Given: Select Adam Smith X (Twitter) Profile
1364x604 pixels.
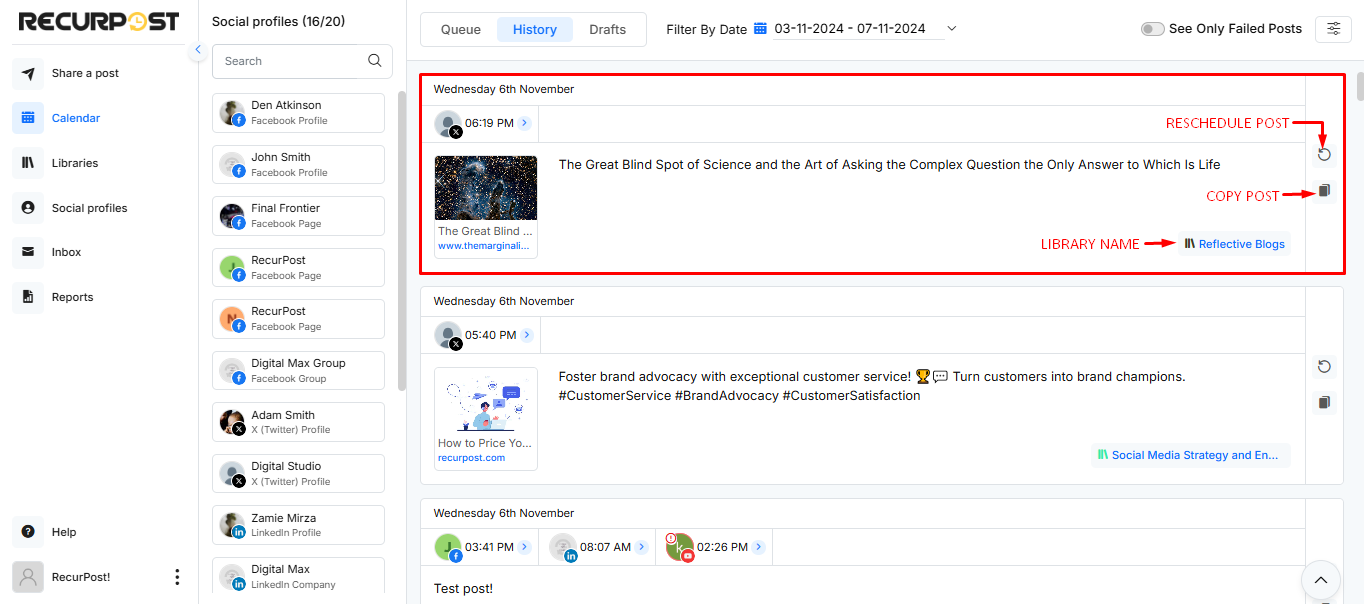Looking at the screenshot, I should [x=298, y=421].
